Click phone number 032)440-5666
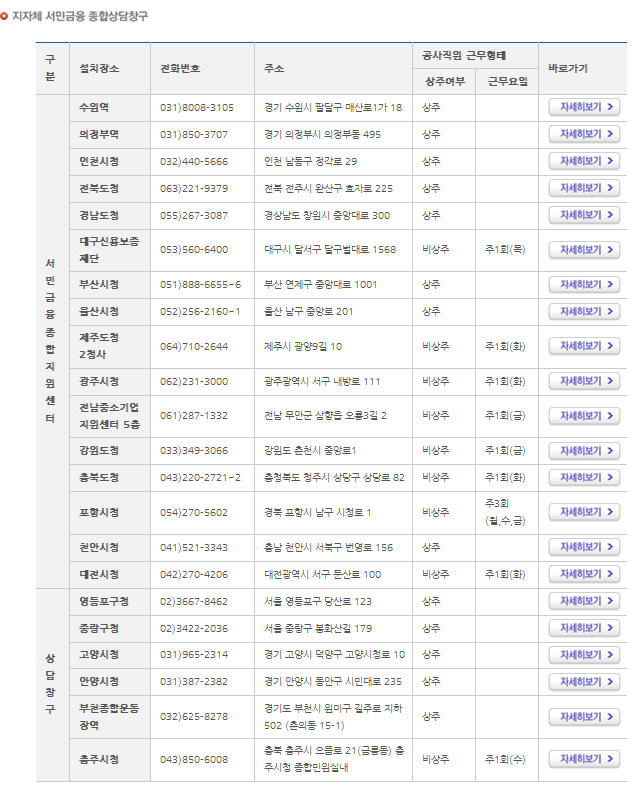Image resolution: width=636 pixels, height=787 pixels. coord(194,162)
